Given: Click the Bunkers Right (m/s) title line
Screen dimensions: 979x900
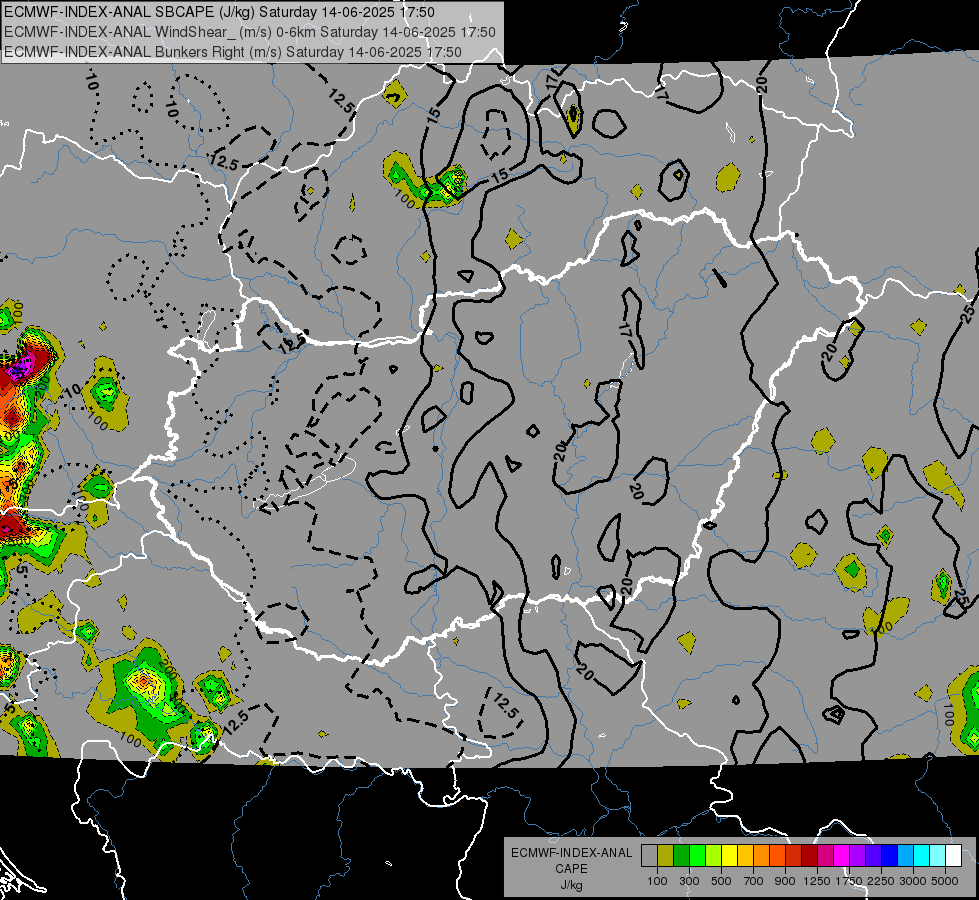Looking at the screenshot, I should [x=233, y=52].
